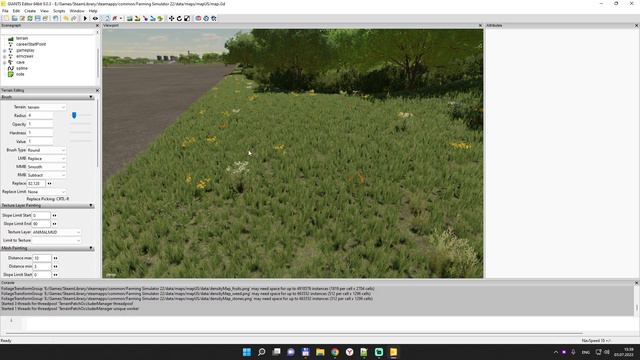
Task: Open the Scripts menu
Action: (x=59, y=11)
